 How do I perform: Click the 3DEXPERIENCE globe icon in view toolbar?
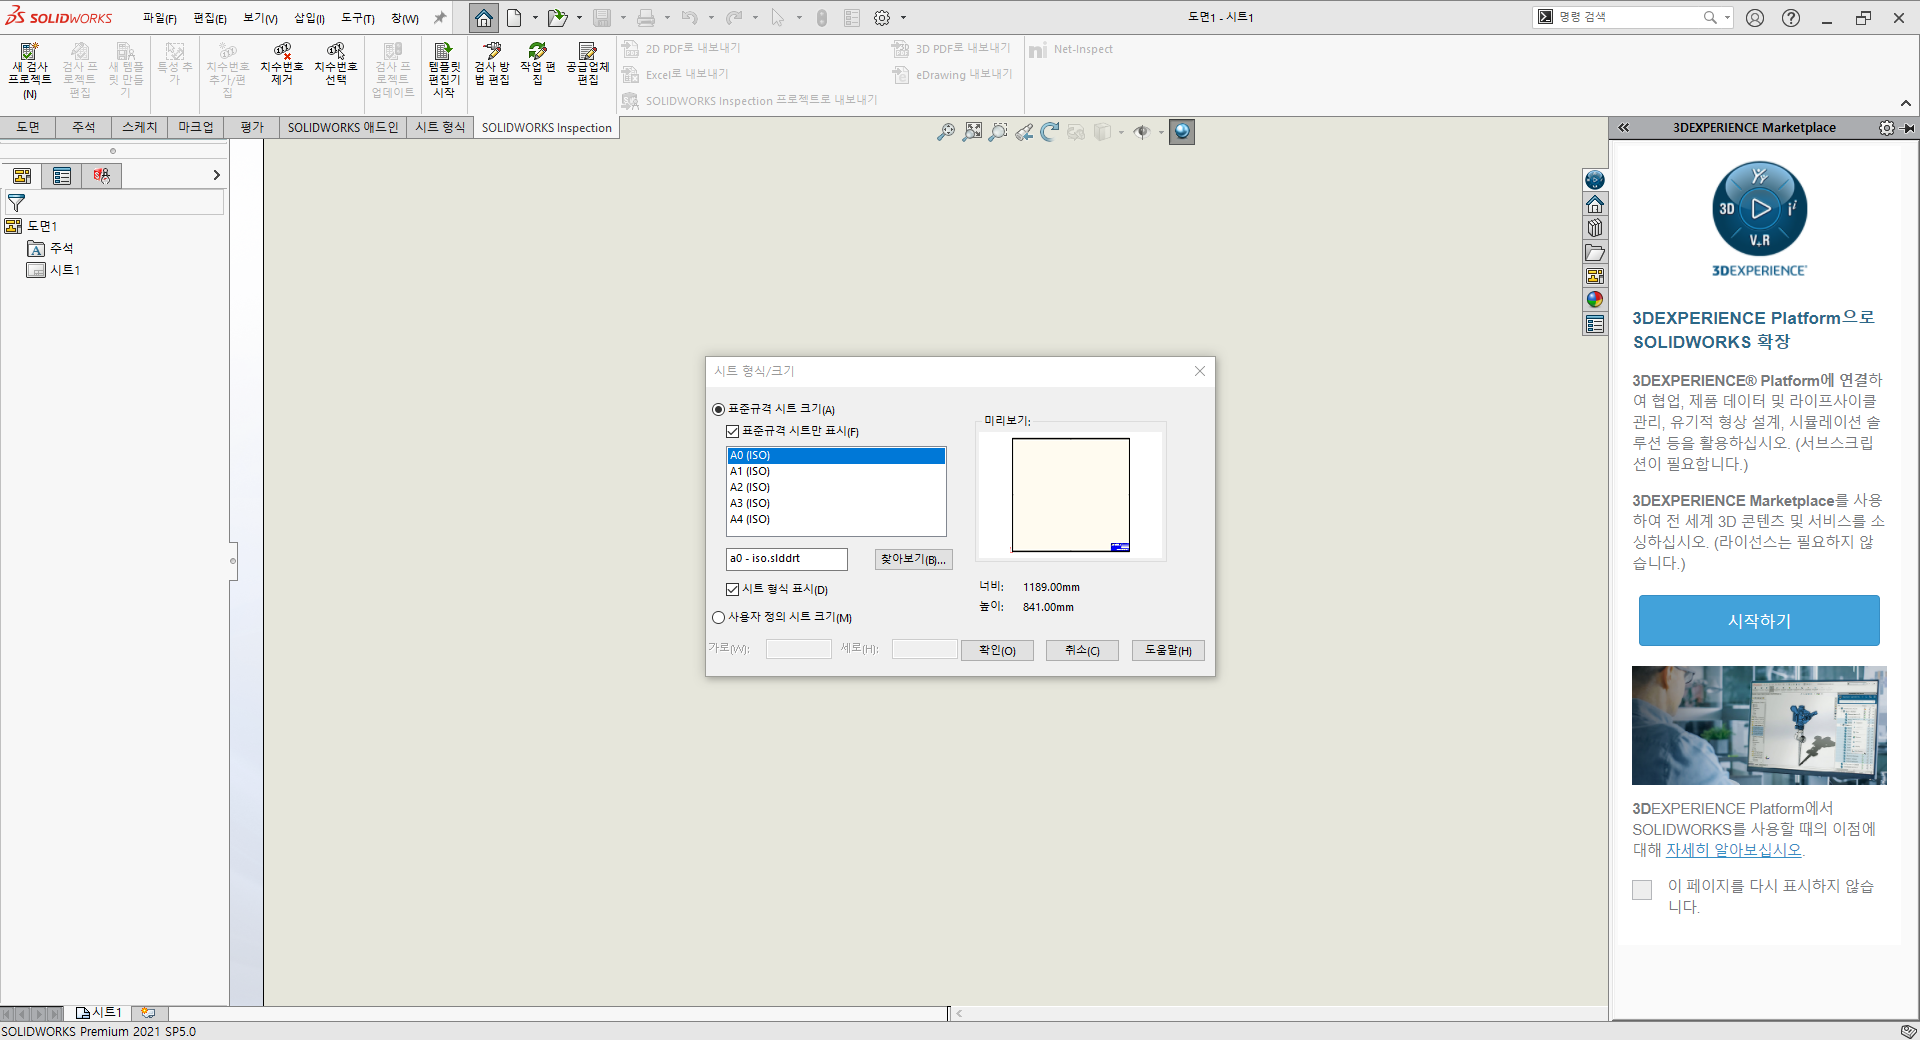point(1182,132)
